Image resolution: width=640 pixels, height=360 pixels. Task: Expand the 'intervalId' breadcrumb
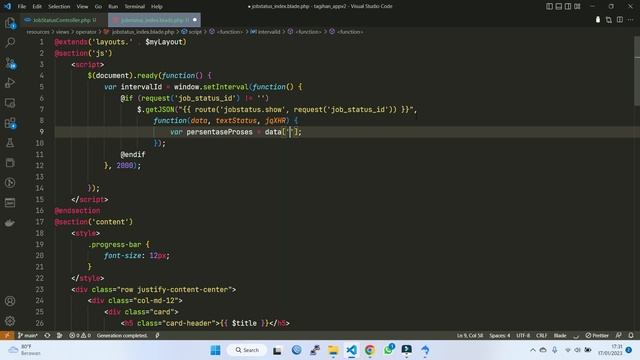pyautogui.click(x=269, y=32)
